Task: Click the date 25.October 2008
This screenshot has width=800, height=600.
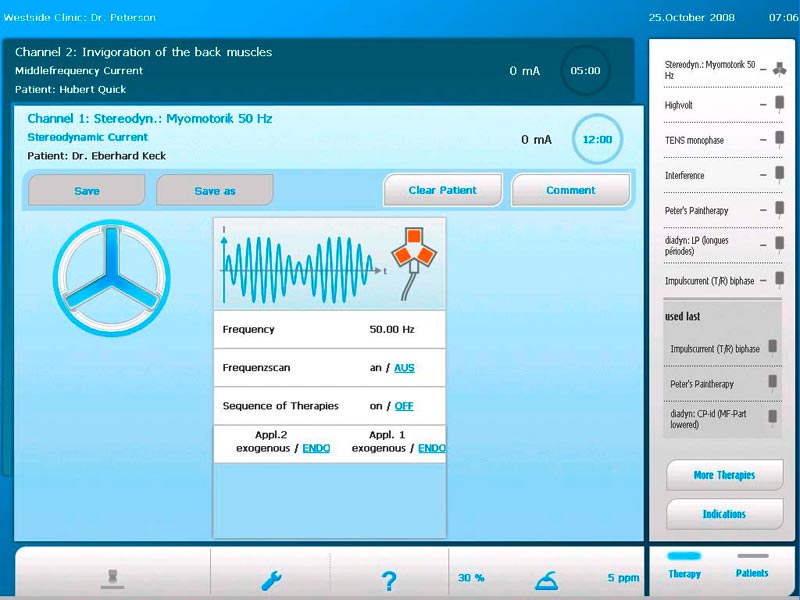Action: tap(691, 17)
